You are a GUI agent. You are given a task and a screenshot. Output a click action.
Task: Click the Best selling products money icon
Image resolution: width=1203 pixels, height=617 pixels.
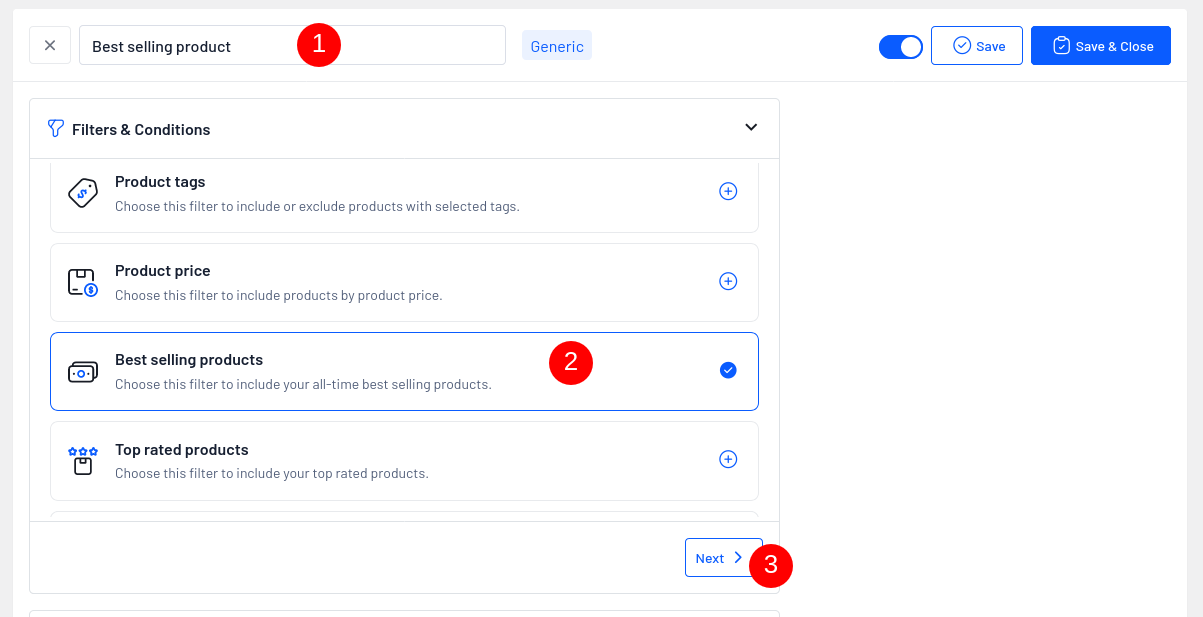(82, 372)
